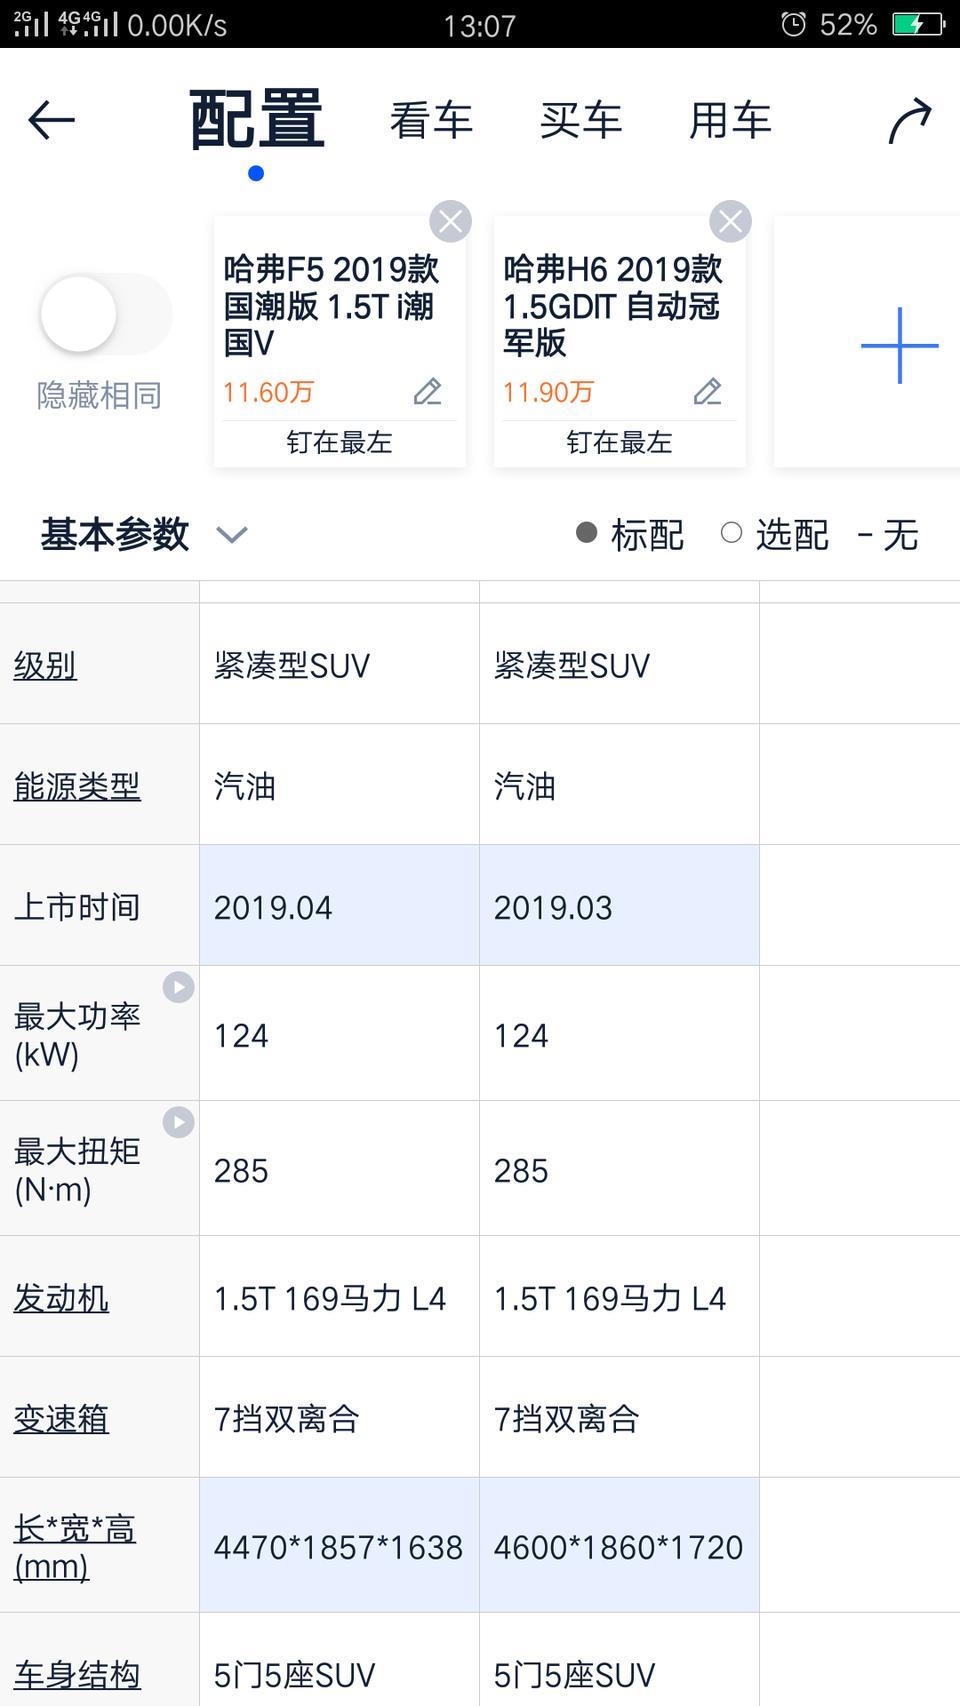Image resolution: width=960 pixels, height=1706 pixels.
Task: Tap the 最大功率(kW) row label
Action: (77, 1035)
